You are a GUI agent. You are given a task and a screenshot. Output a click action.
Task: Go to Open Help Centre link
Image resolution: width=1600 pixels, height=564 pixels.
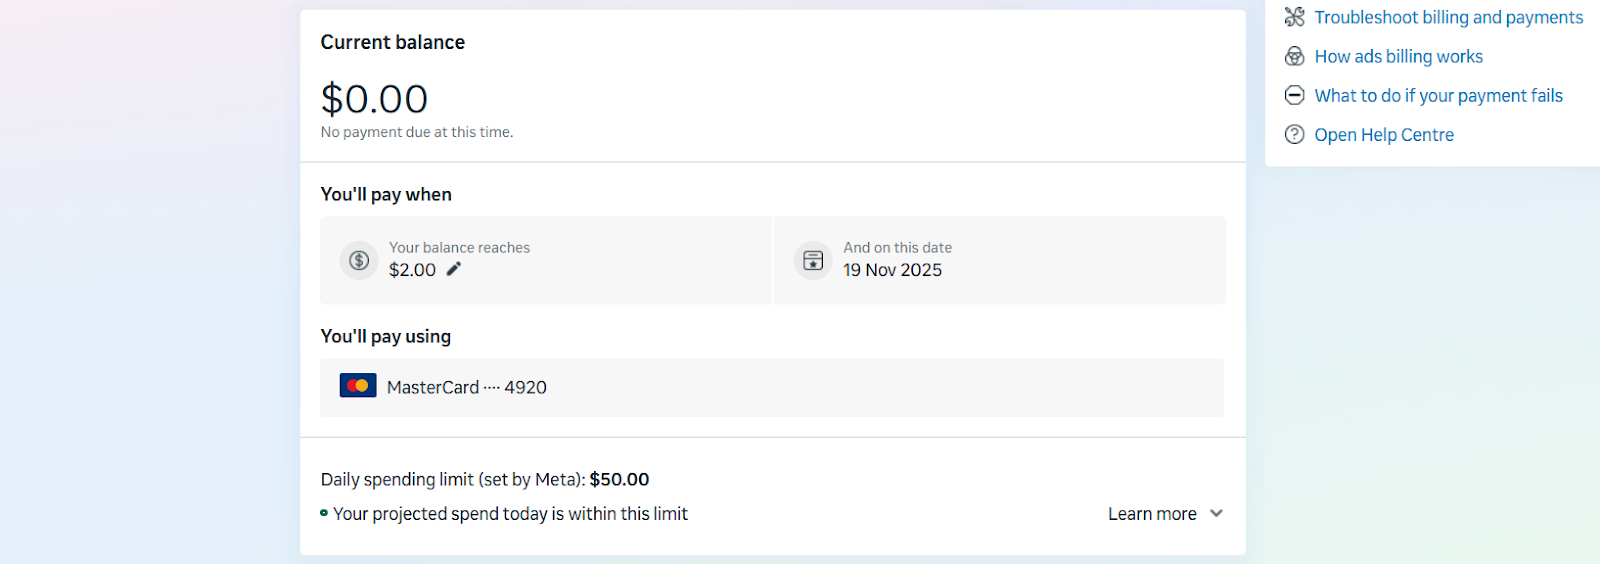click(x=1383, y=134)
